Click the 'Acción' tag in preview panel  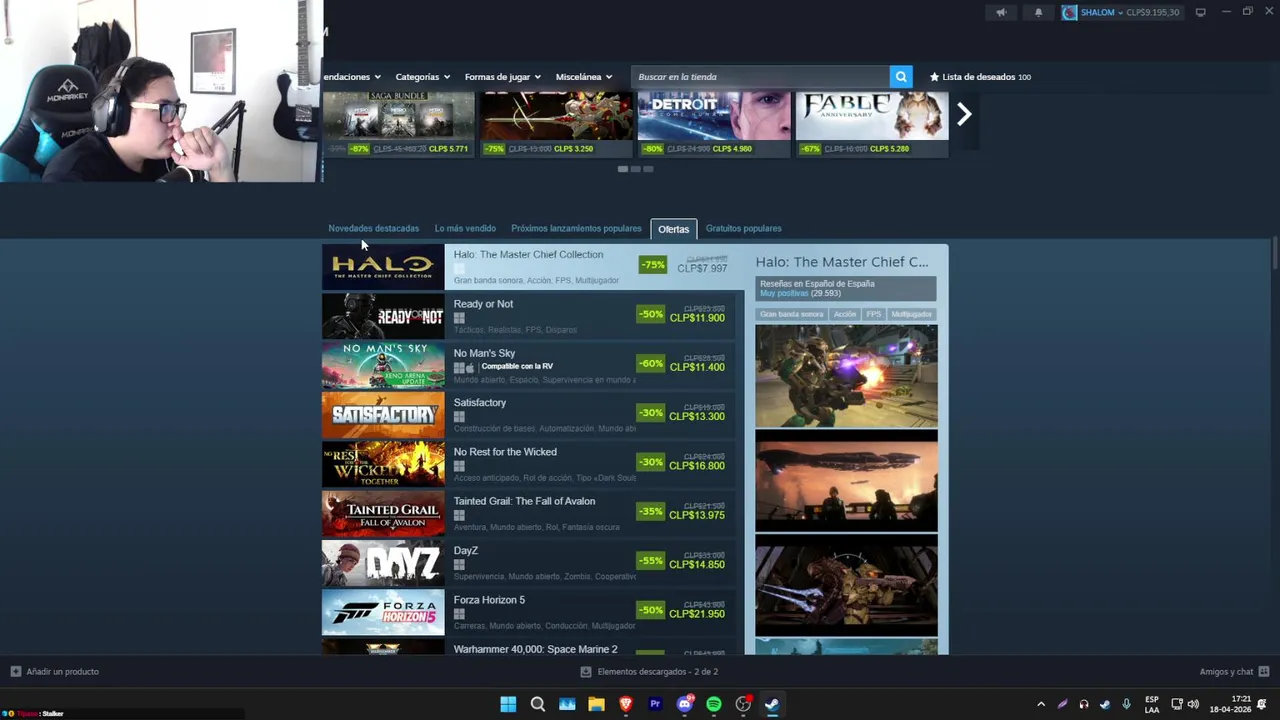pos(845,314)
